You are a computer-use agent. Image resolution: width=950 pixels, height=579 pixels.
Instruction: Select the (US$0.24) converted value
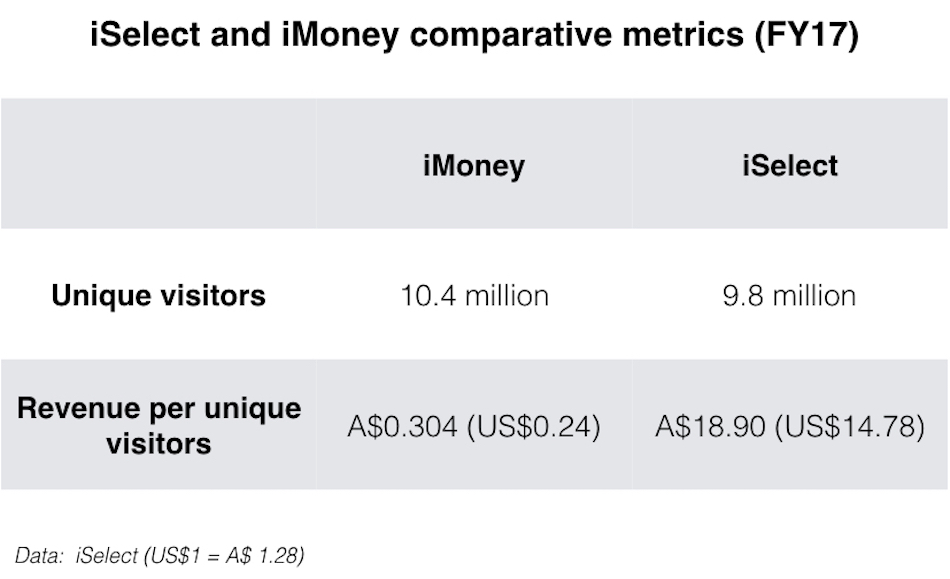(535, 426)
